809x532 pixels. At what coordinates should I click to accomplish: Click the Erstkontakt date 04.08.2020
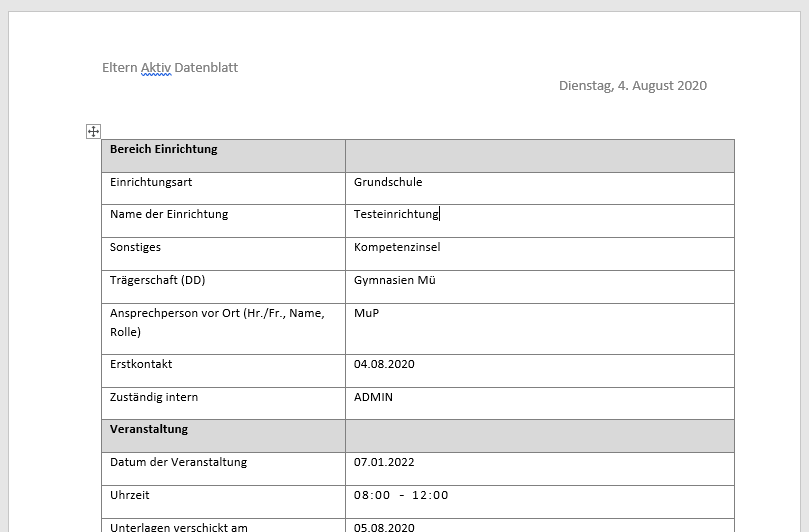point(384,364)
